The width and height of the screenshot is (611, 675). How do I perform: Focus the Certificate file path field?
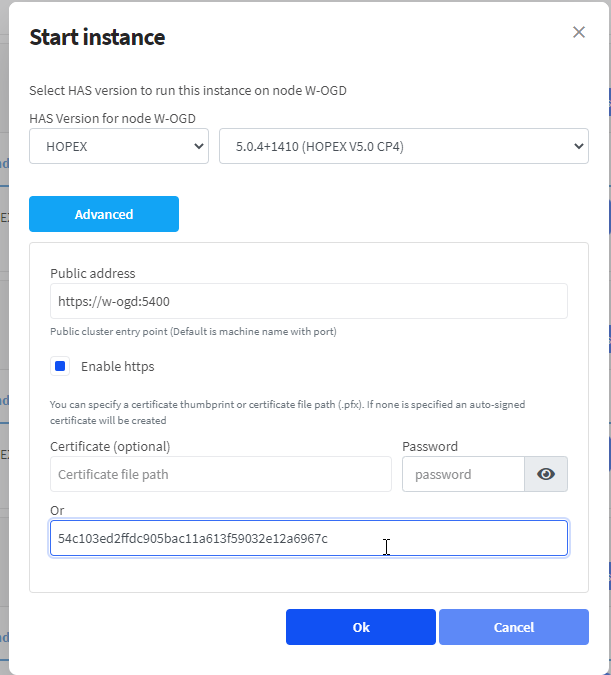(x=221, y=474)
